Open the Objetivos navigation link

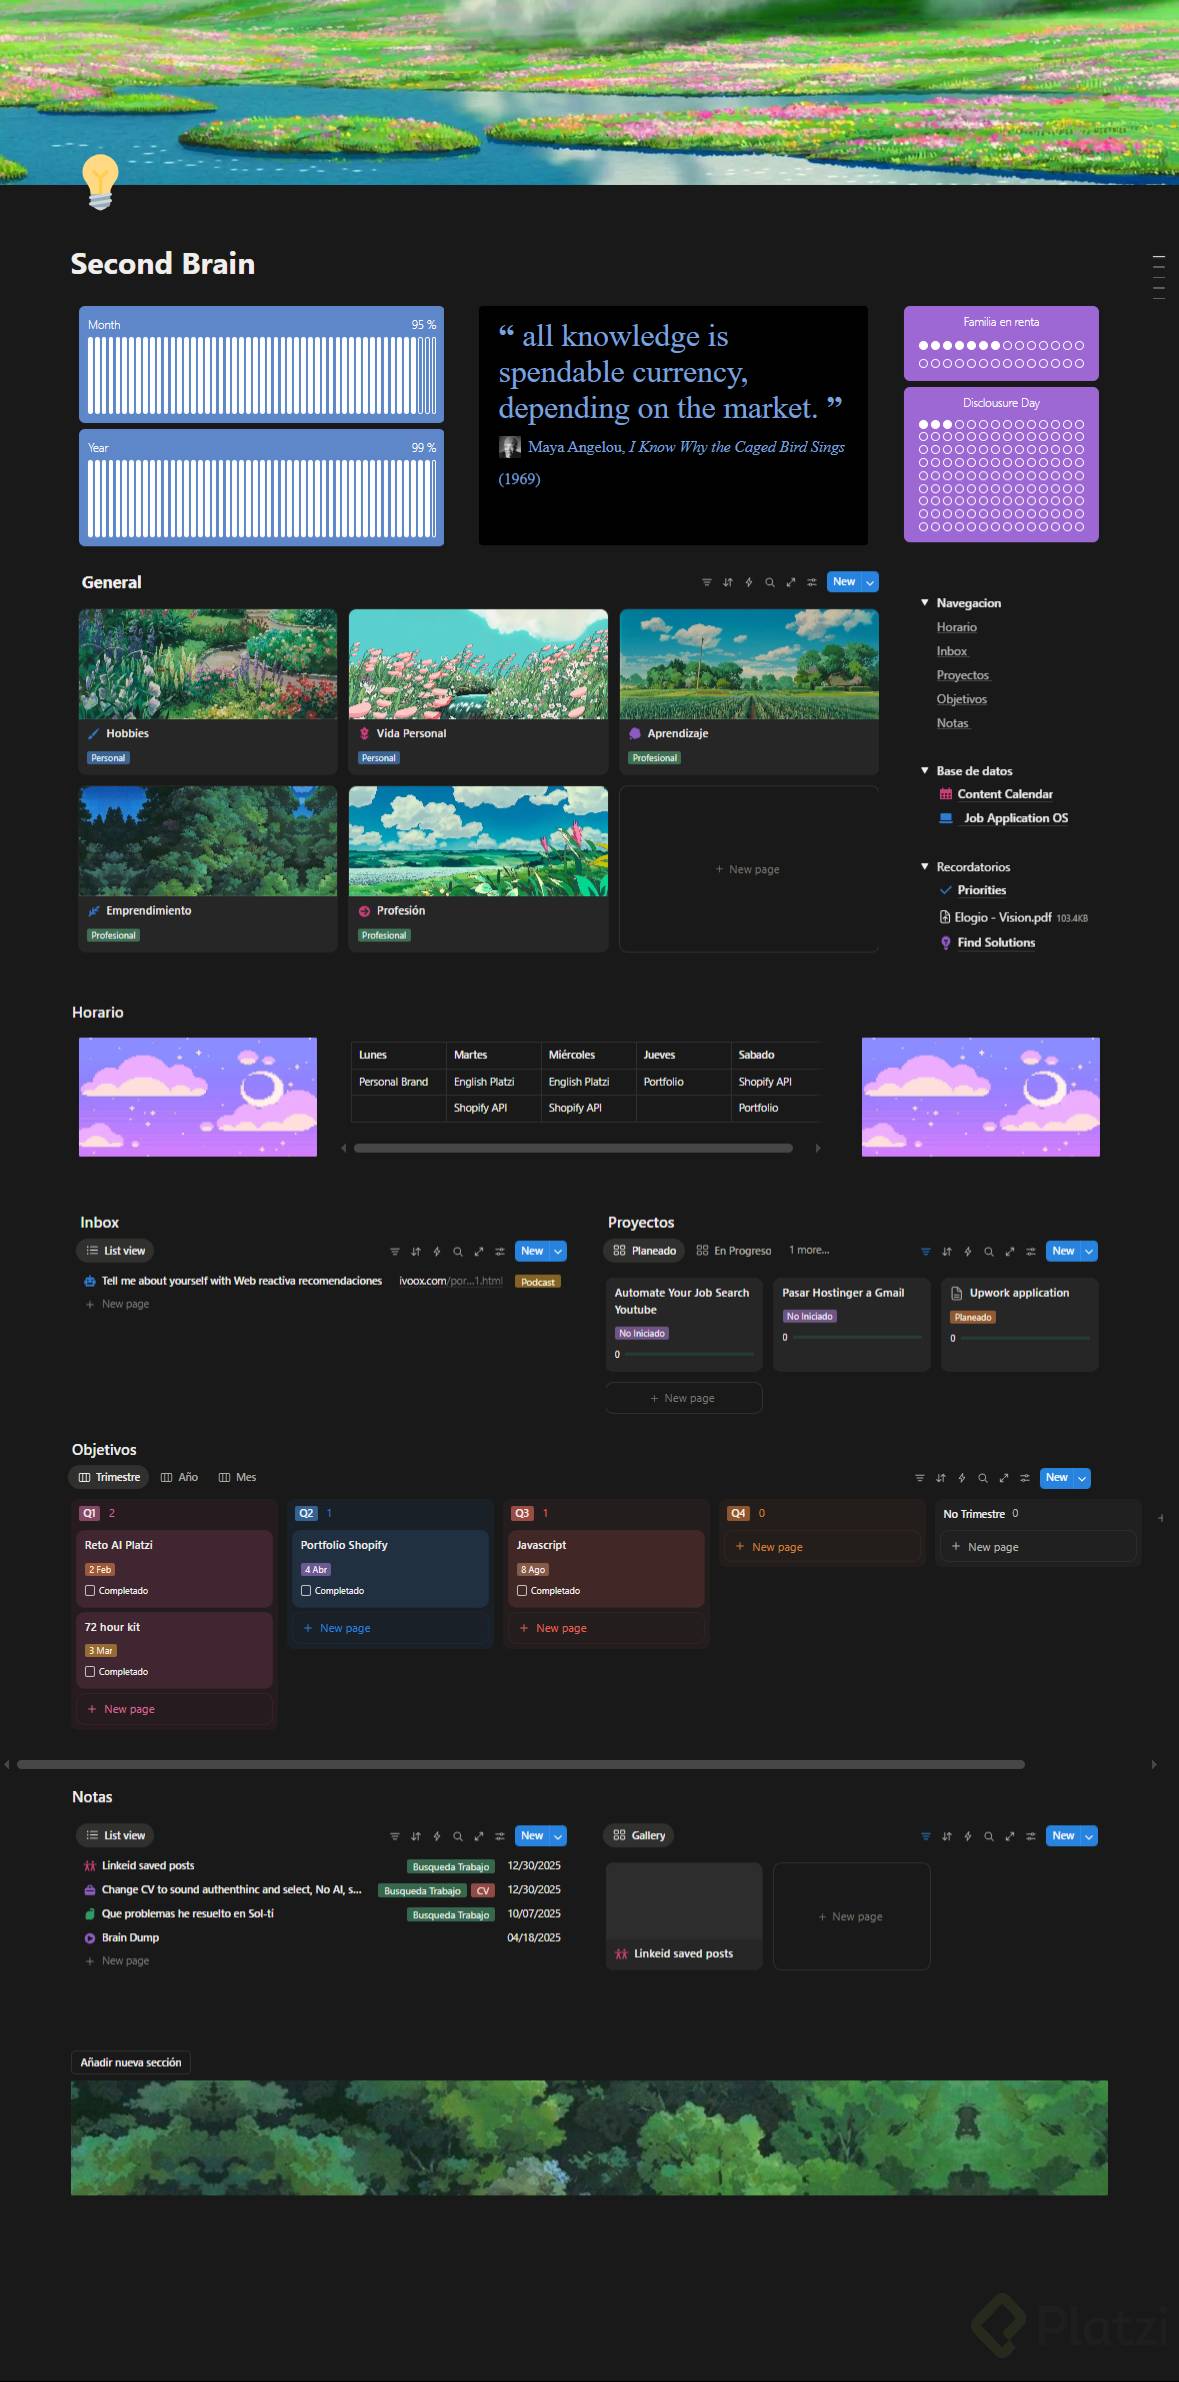click(962, 699)
